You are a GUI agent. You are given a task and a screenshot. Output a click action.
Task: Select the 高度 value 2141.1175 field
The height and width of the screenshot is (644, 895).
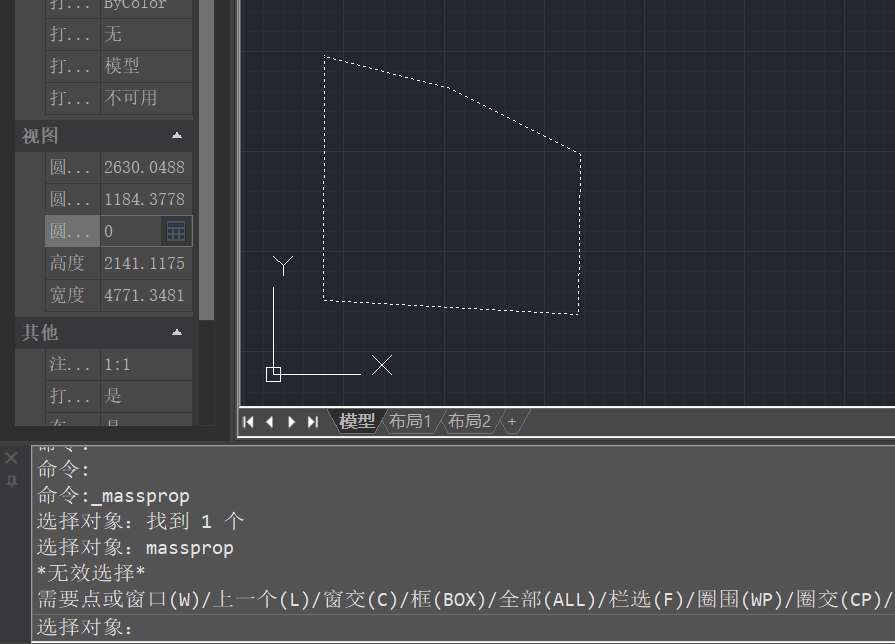(145, 263)
